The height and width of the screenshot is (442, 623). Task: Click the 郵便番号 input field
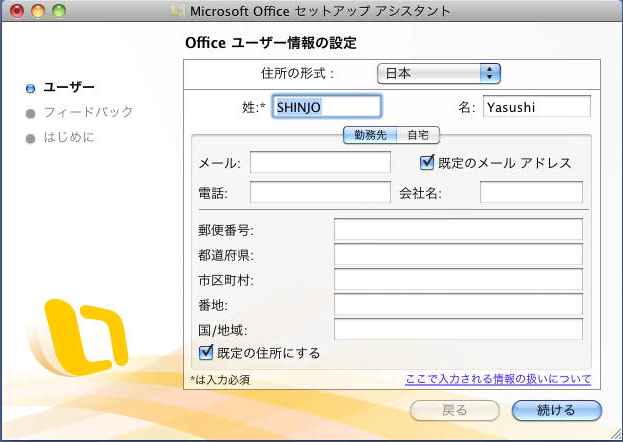click(x=458, y=229)
